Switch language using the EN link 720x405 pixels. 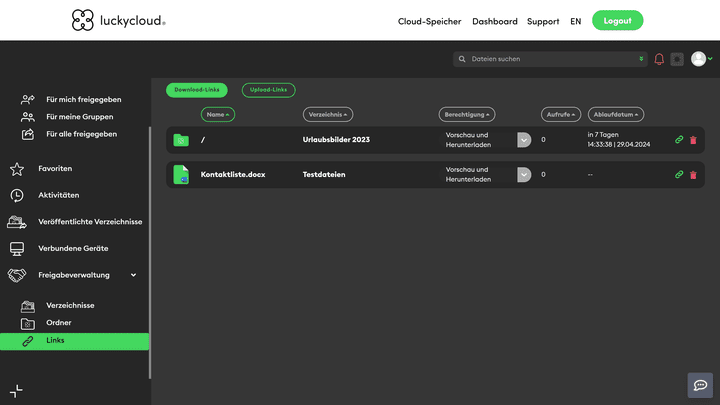click(x=575, y=21)
